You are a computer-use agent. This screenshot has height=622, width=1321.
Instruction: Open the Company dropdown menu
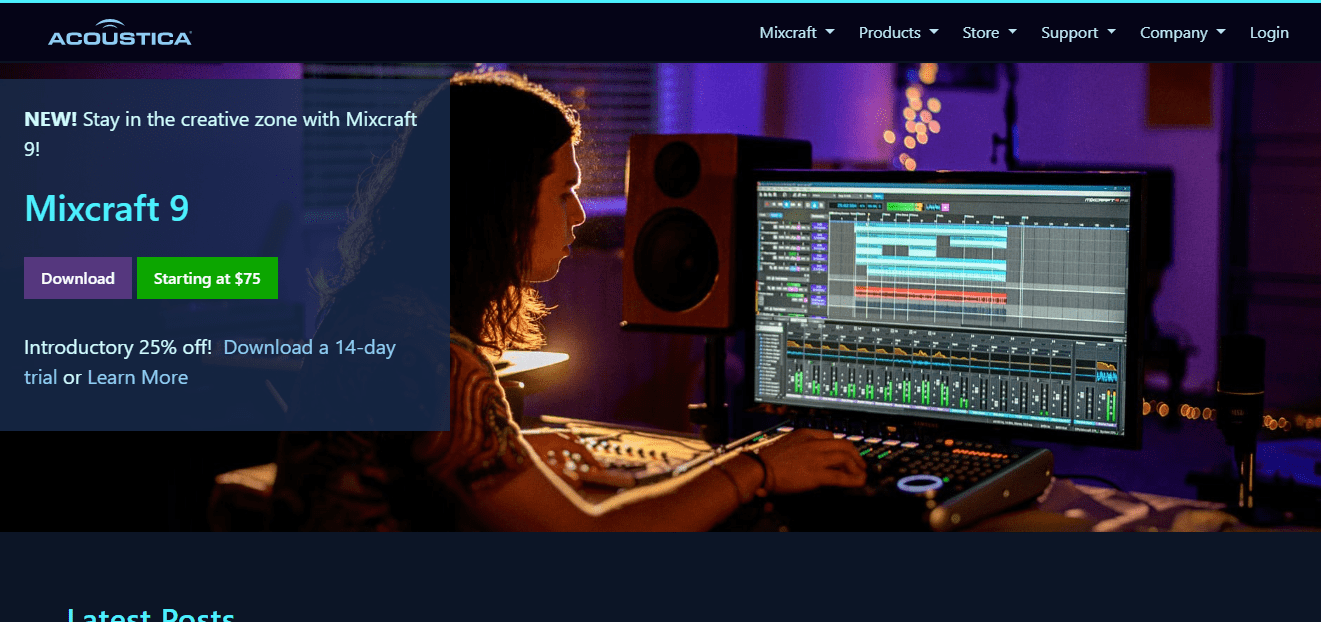tap(1183, 33)
